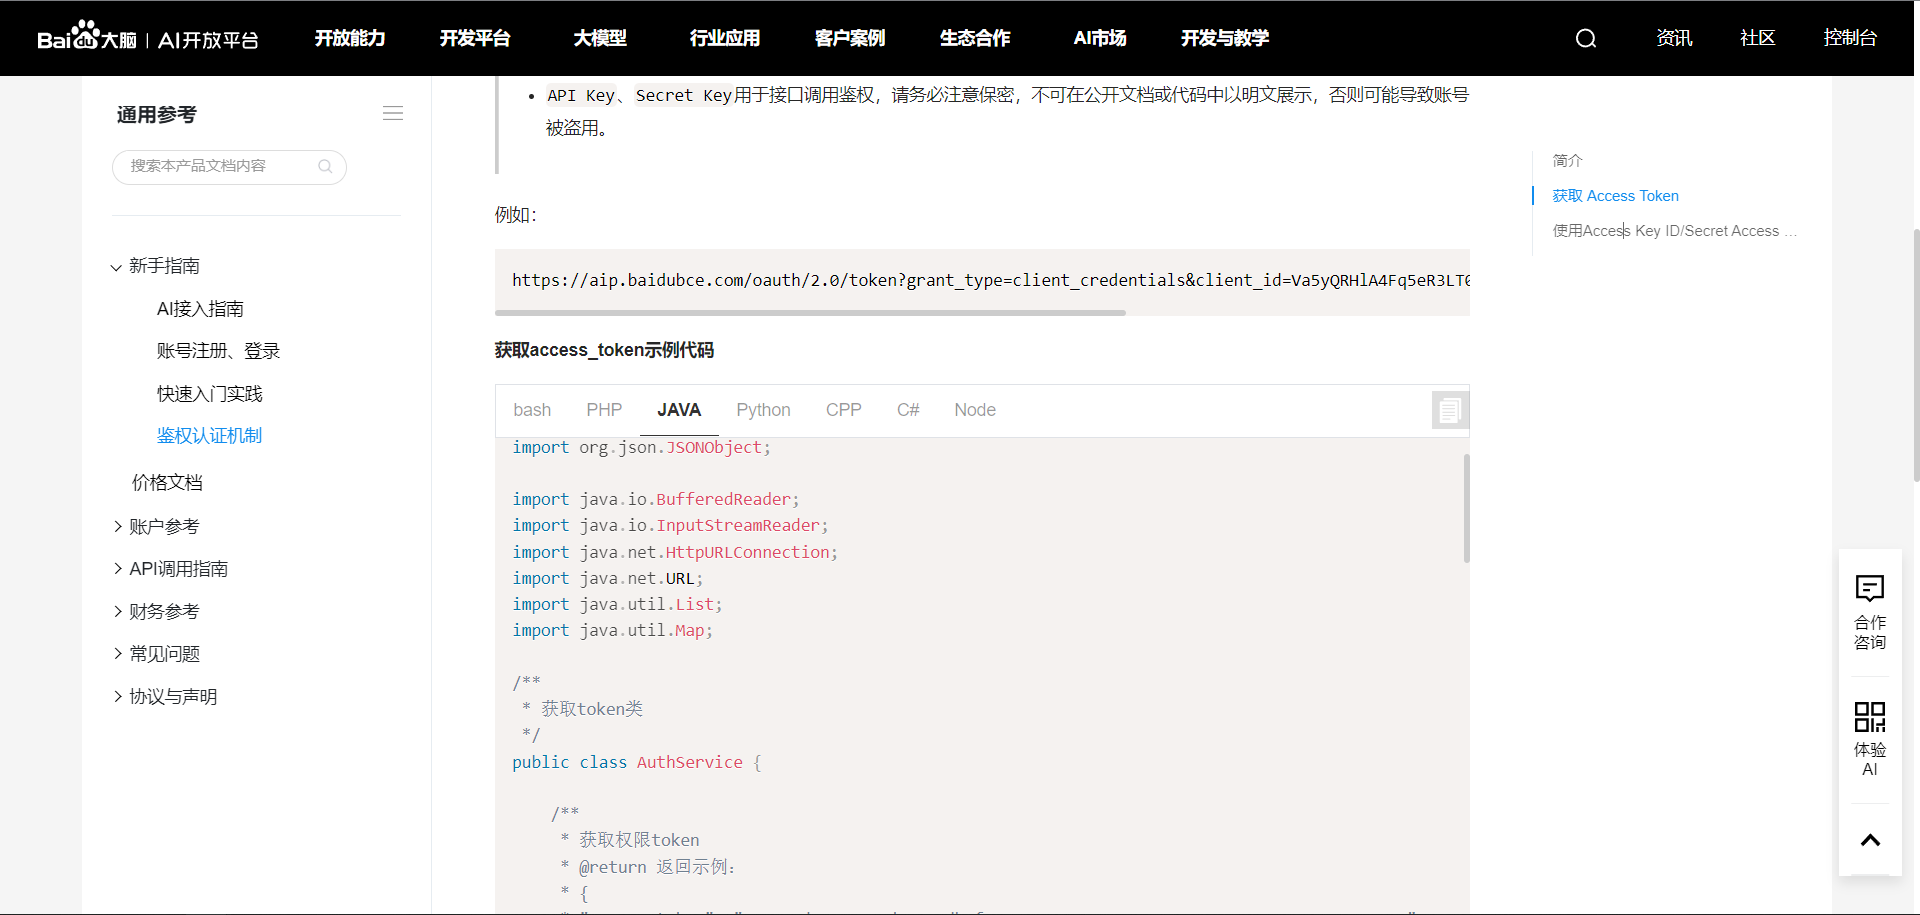Image resolution: width=1920 pixels, height=915 pixels.
Task: Switch to the CPP code tab
Action: point(844,410)
